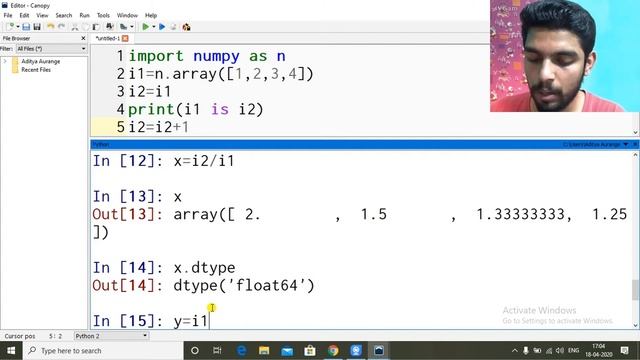
Task: Open Task View on taskbar
Action: tap(217, 351)
